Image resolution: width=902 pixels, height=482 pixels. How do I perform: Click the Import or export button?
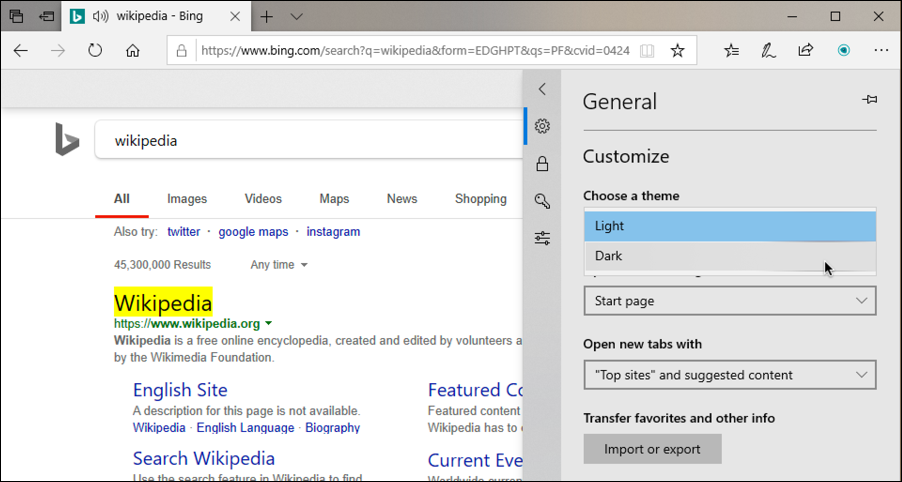point(652,449)
